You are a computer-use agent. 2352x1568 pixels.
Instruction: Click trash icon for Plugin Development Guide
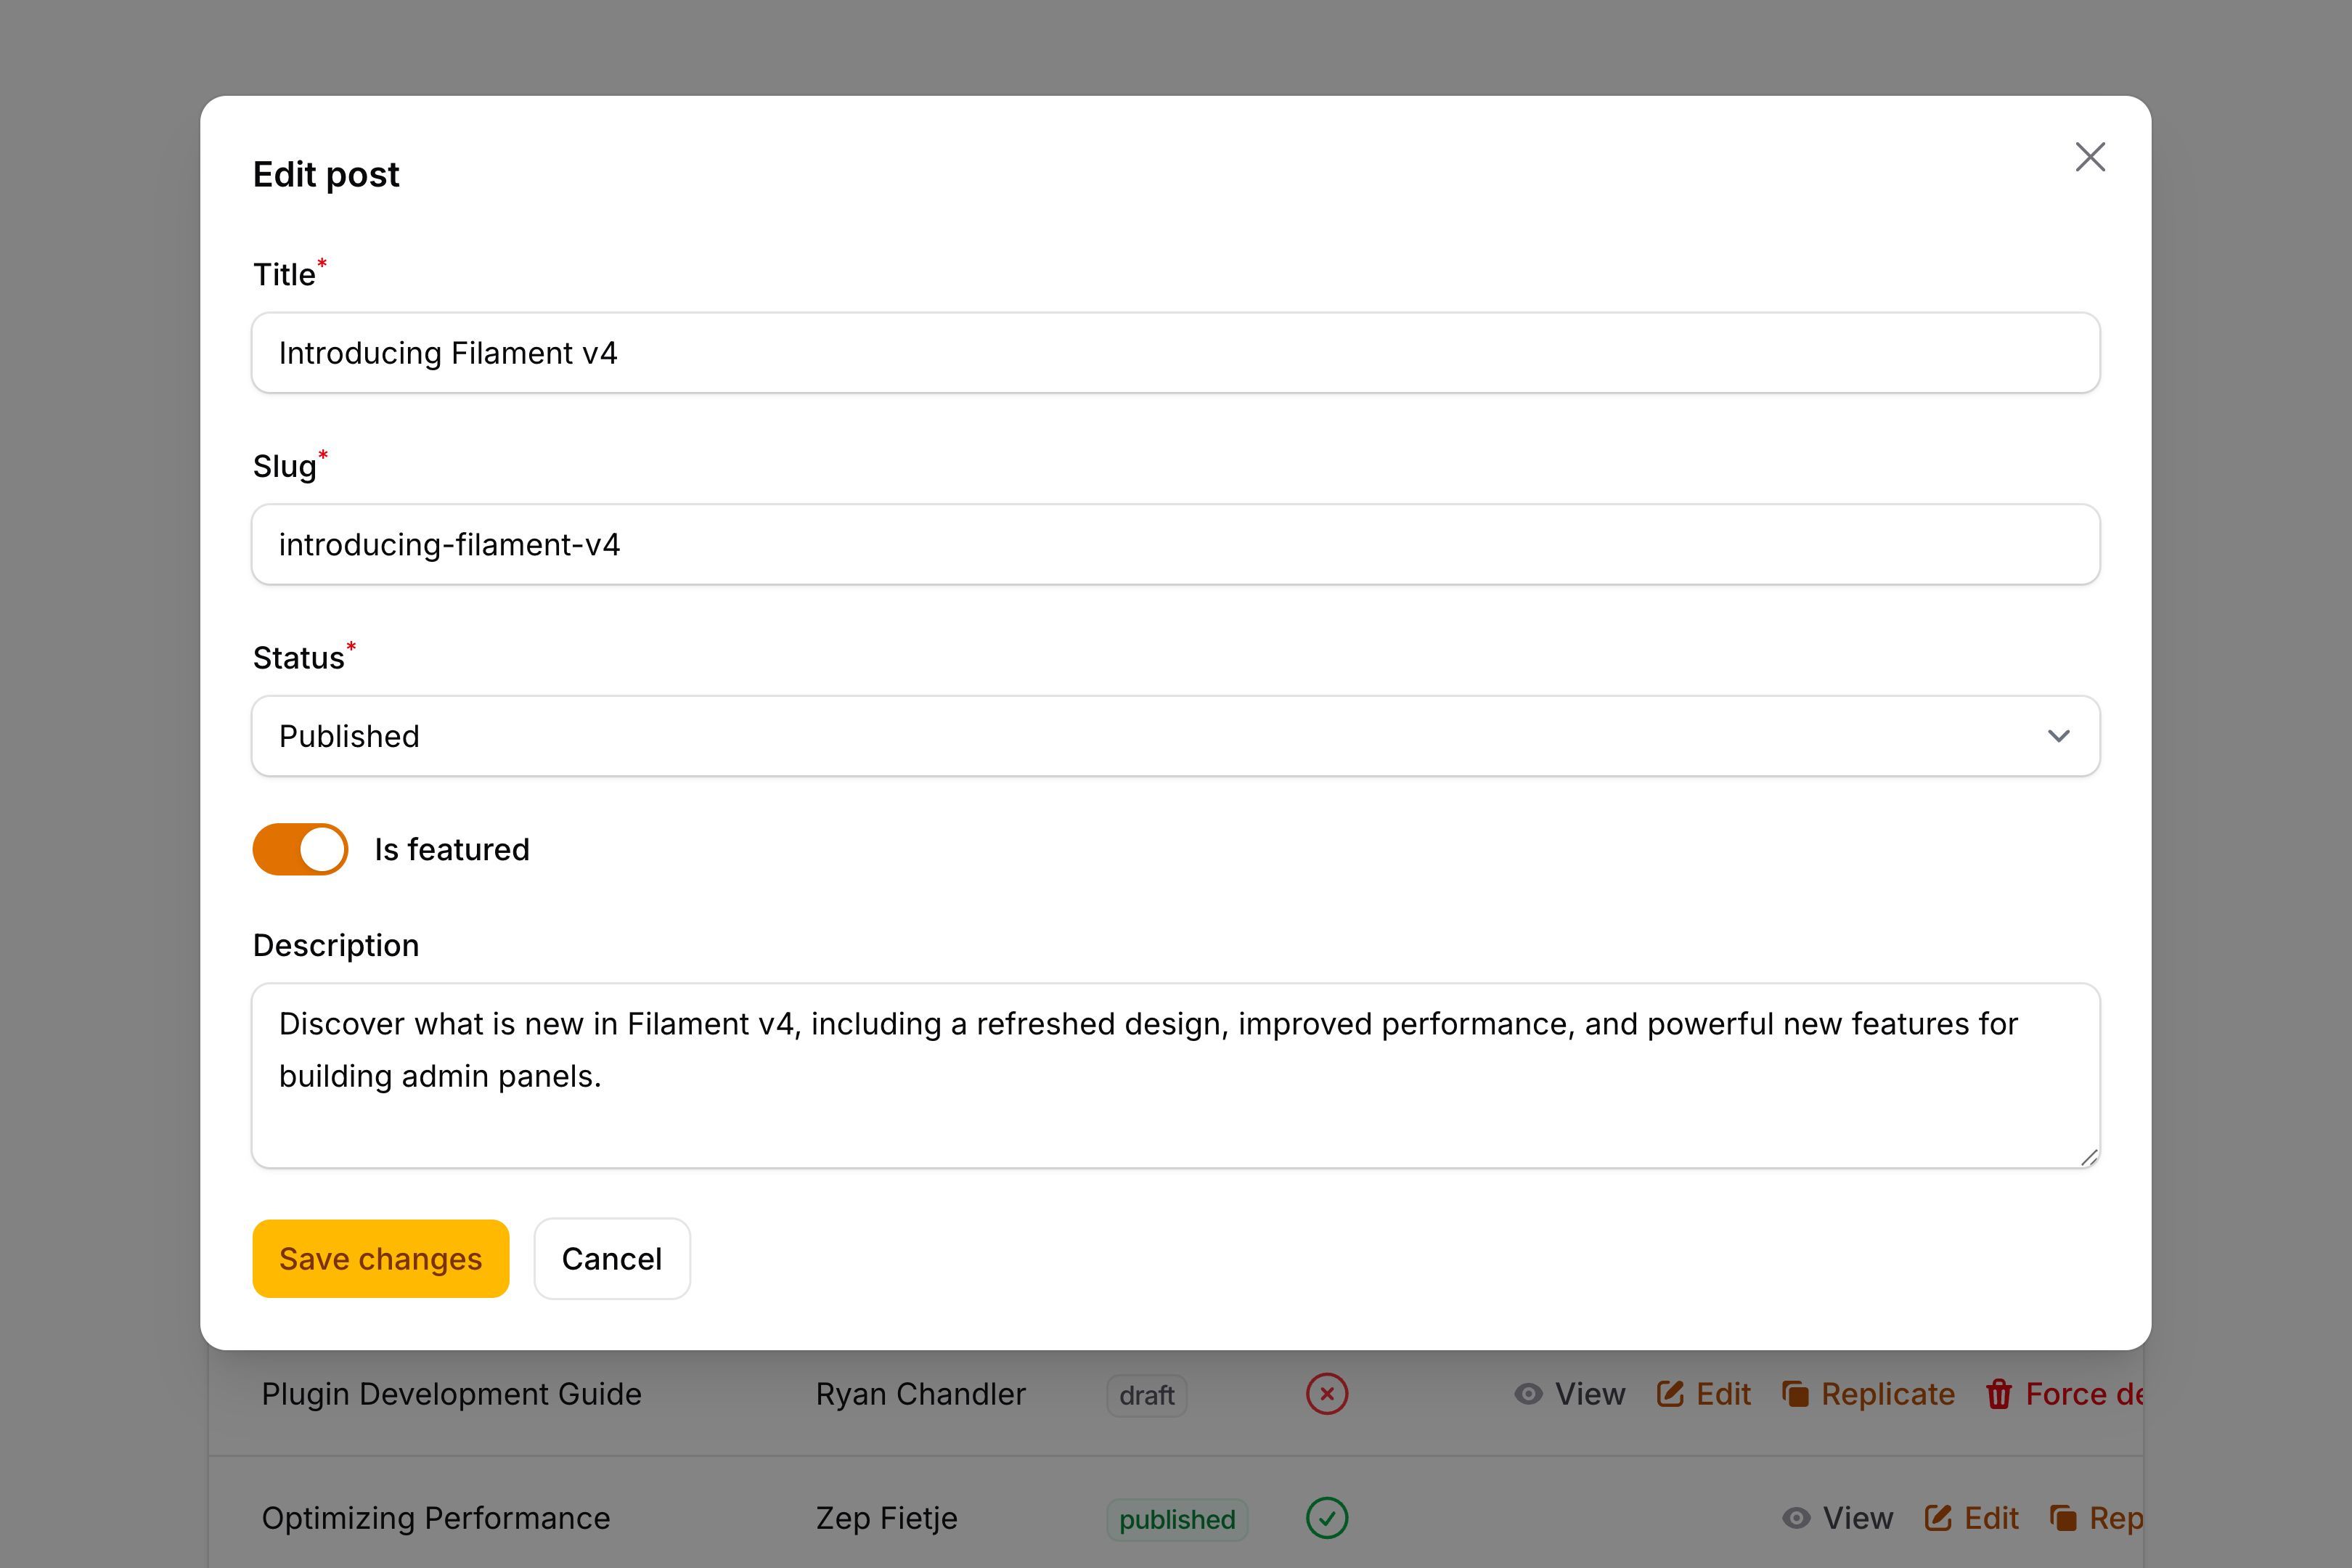point(1998,1394)
